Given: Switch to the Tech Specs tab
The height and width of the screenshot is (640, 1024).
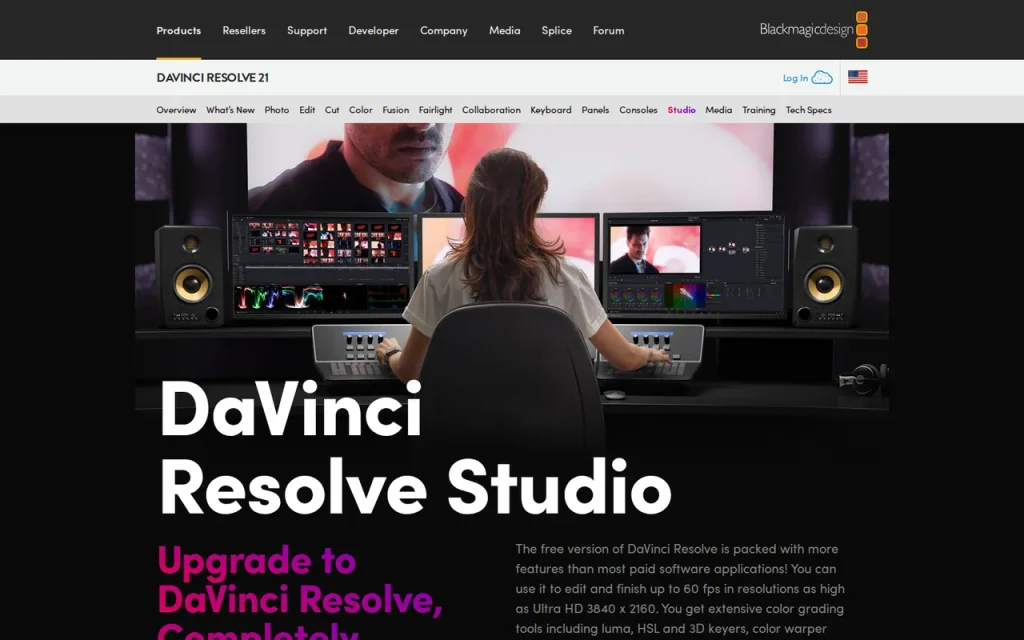Looking at the screenshot, I should coord(808,110).
